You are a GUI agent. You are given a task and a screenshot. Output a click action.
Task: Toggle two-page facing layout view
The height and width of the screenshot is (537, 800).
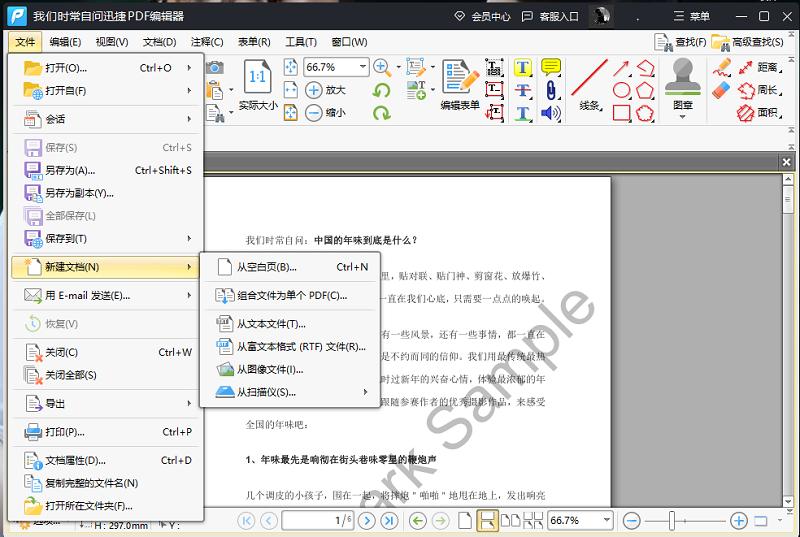point(511,521)
